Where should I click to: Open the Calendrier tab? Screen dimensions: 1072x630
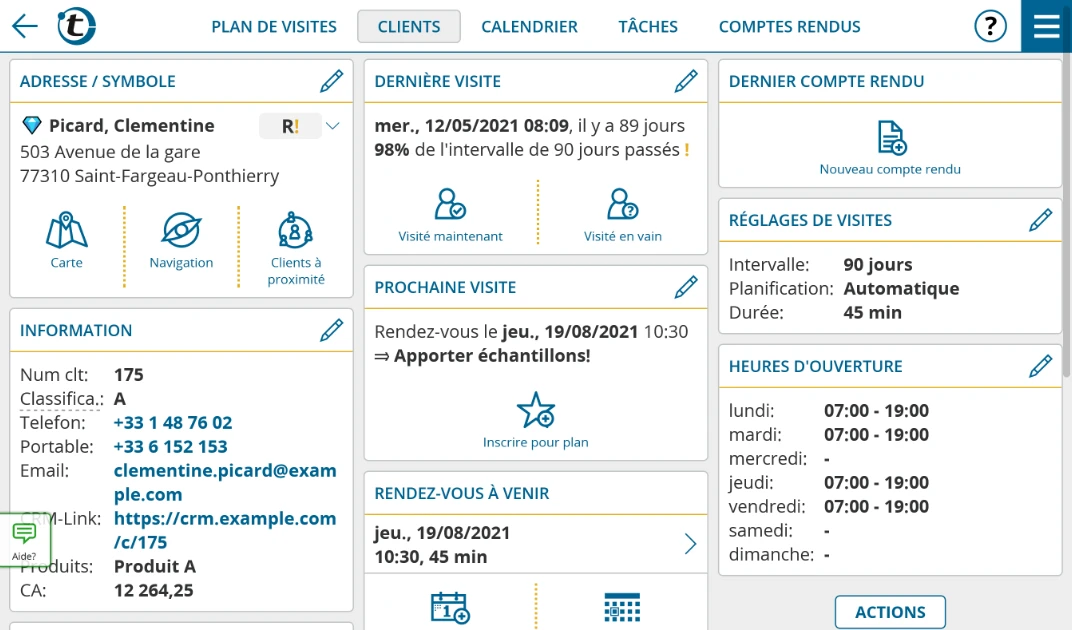click(x=529, y=27)
